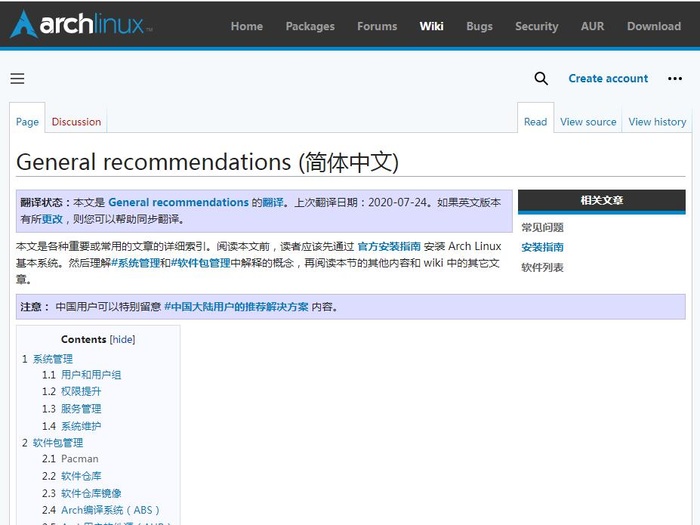Open the three-dots user menu
Screen dimensions: 700x525
[x=675, y=79]
